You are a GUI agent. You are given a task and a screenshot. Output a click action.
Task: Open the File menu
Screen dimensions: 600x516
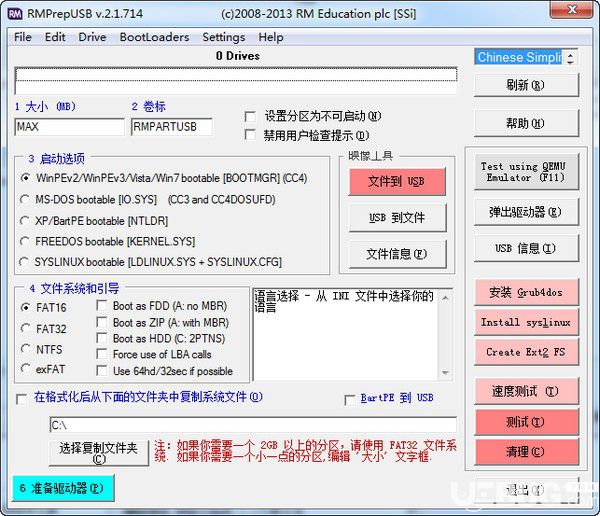click(23, 37)
